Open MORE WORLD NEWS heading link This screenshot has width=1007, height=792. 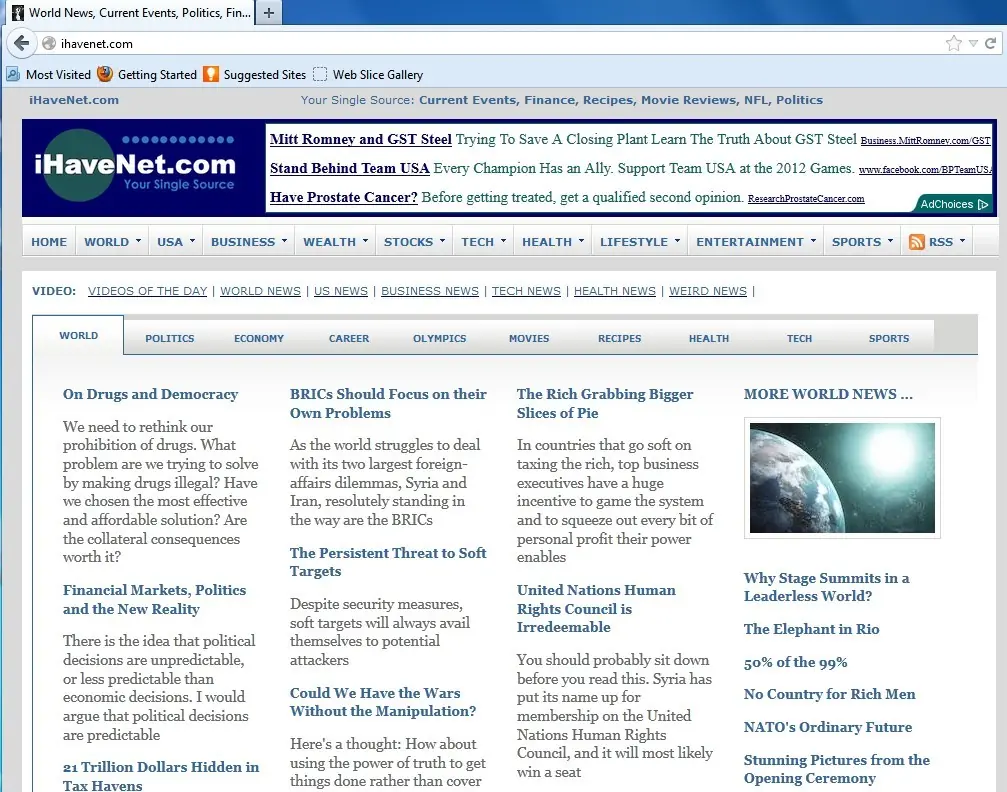[x=828, y=394]
